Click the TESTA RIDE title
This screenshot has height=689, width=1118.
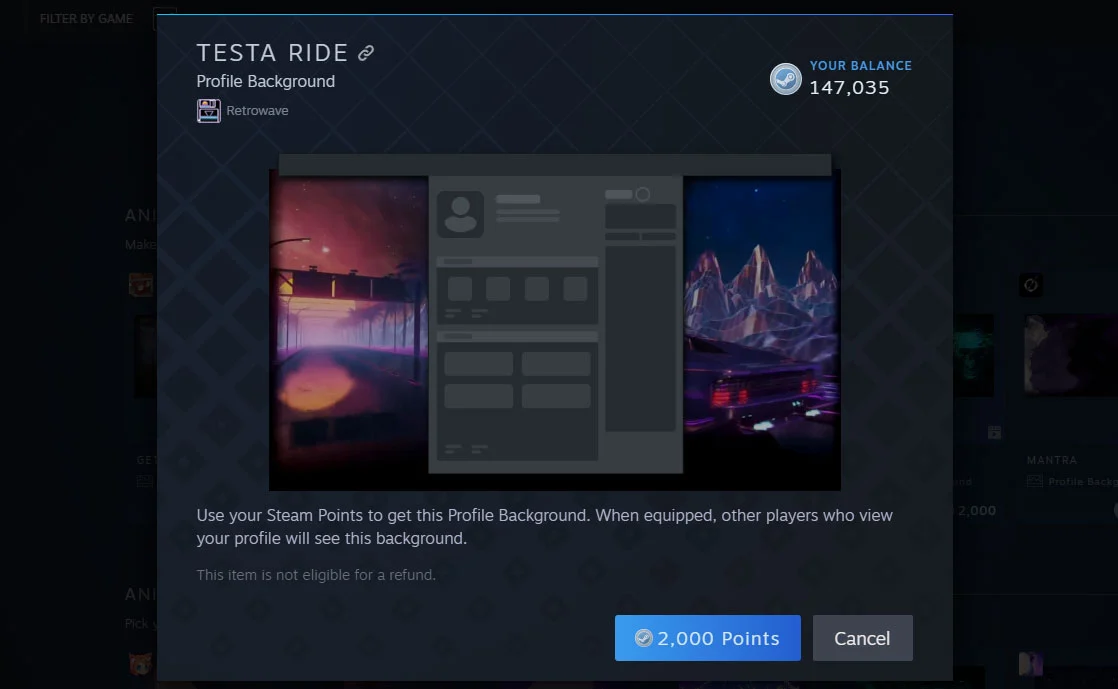pyautogui.click(x=272, y=53)
